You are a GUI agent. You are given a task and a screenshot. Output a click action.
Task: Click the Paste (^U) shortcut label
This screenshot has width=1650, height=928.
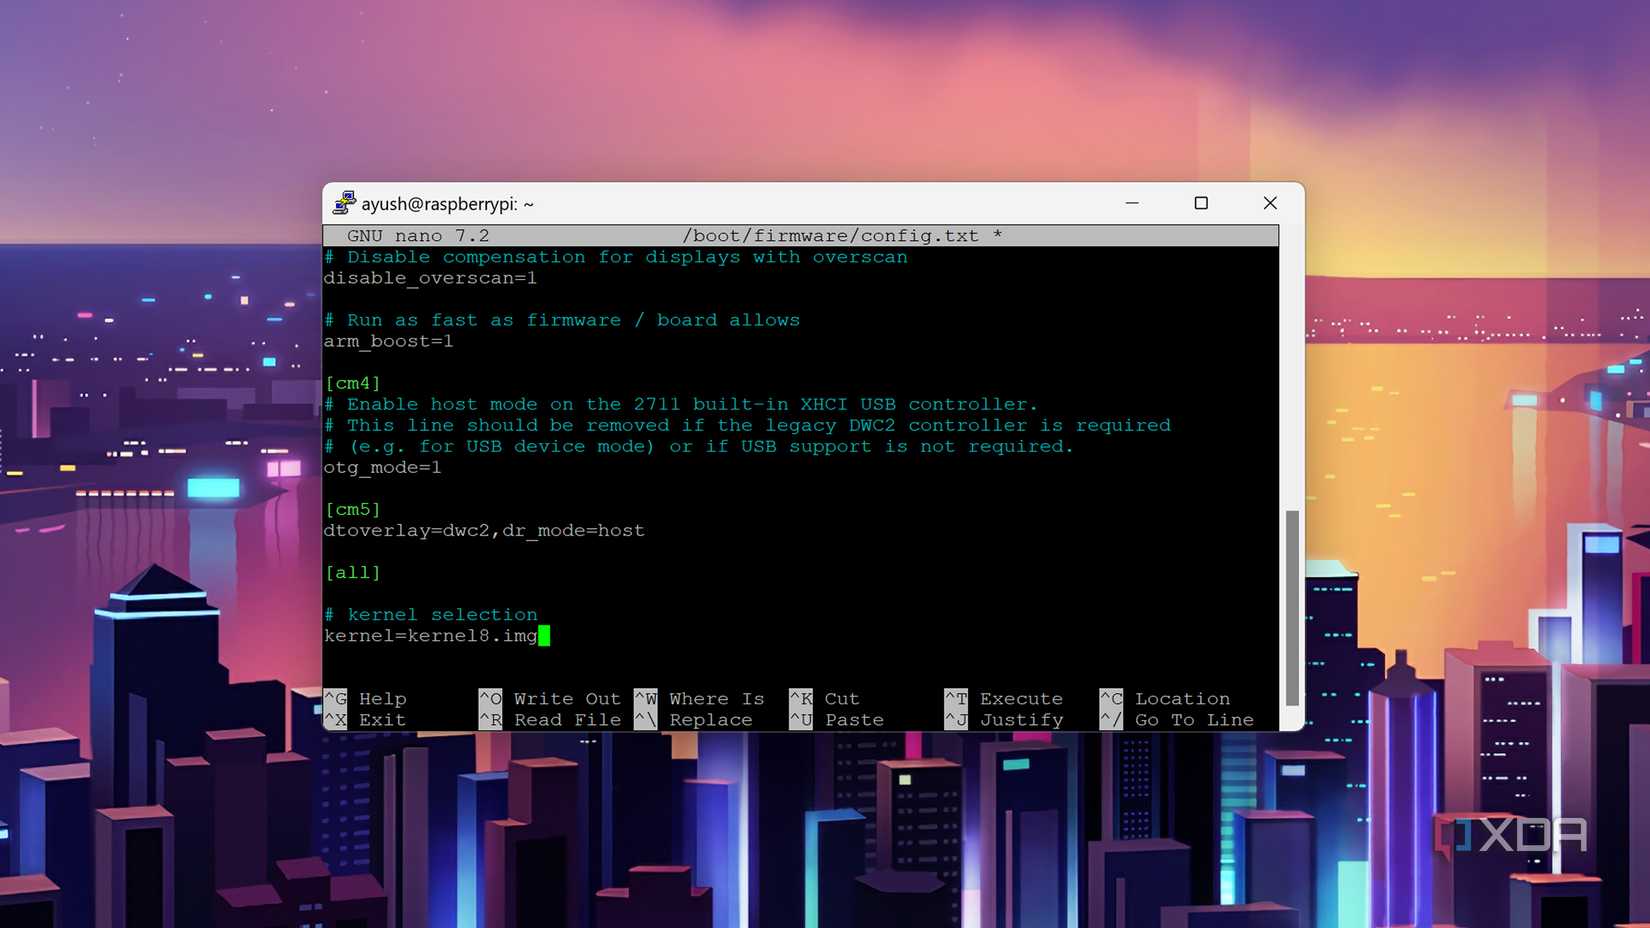point(853,719)
